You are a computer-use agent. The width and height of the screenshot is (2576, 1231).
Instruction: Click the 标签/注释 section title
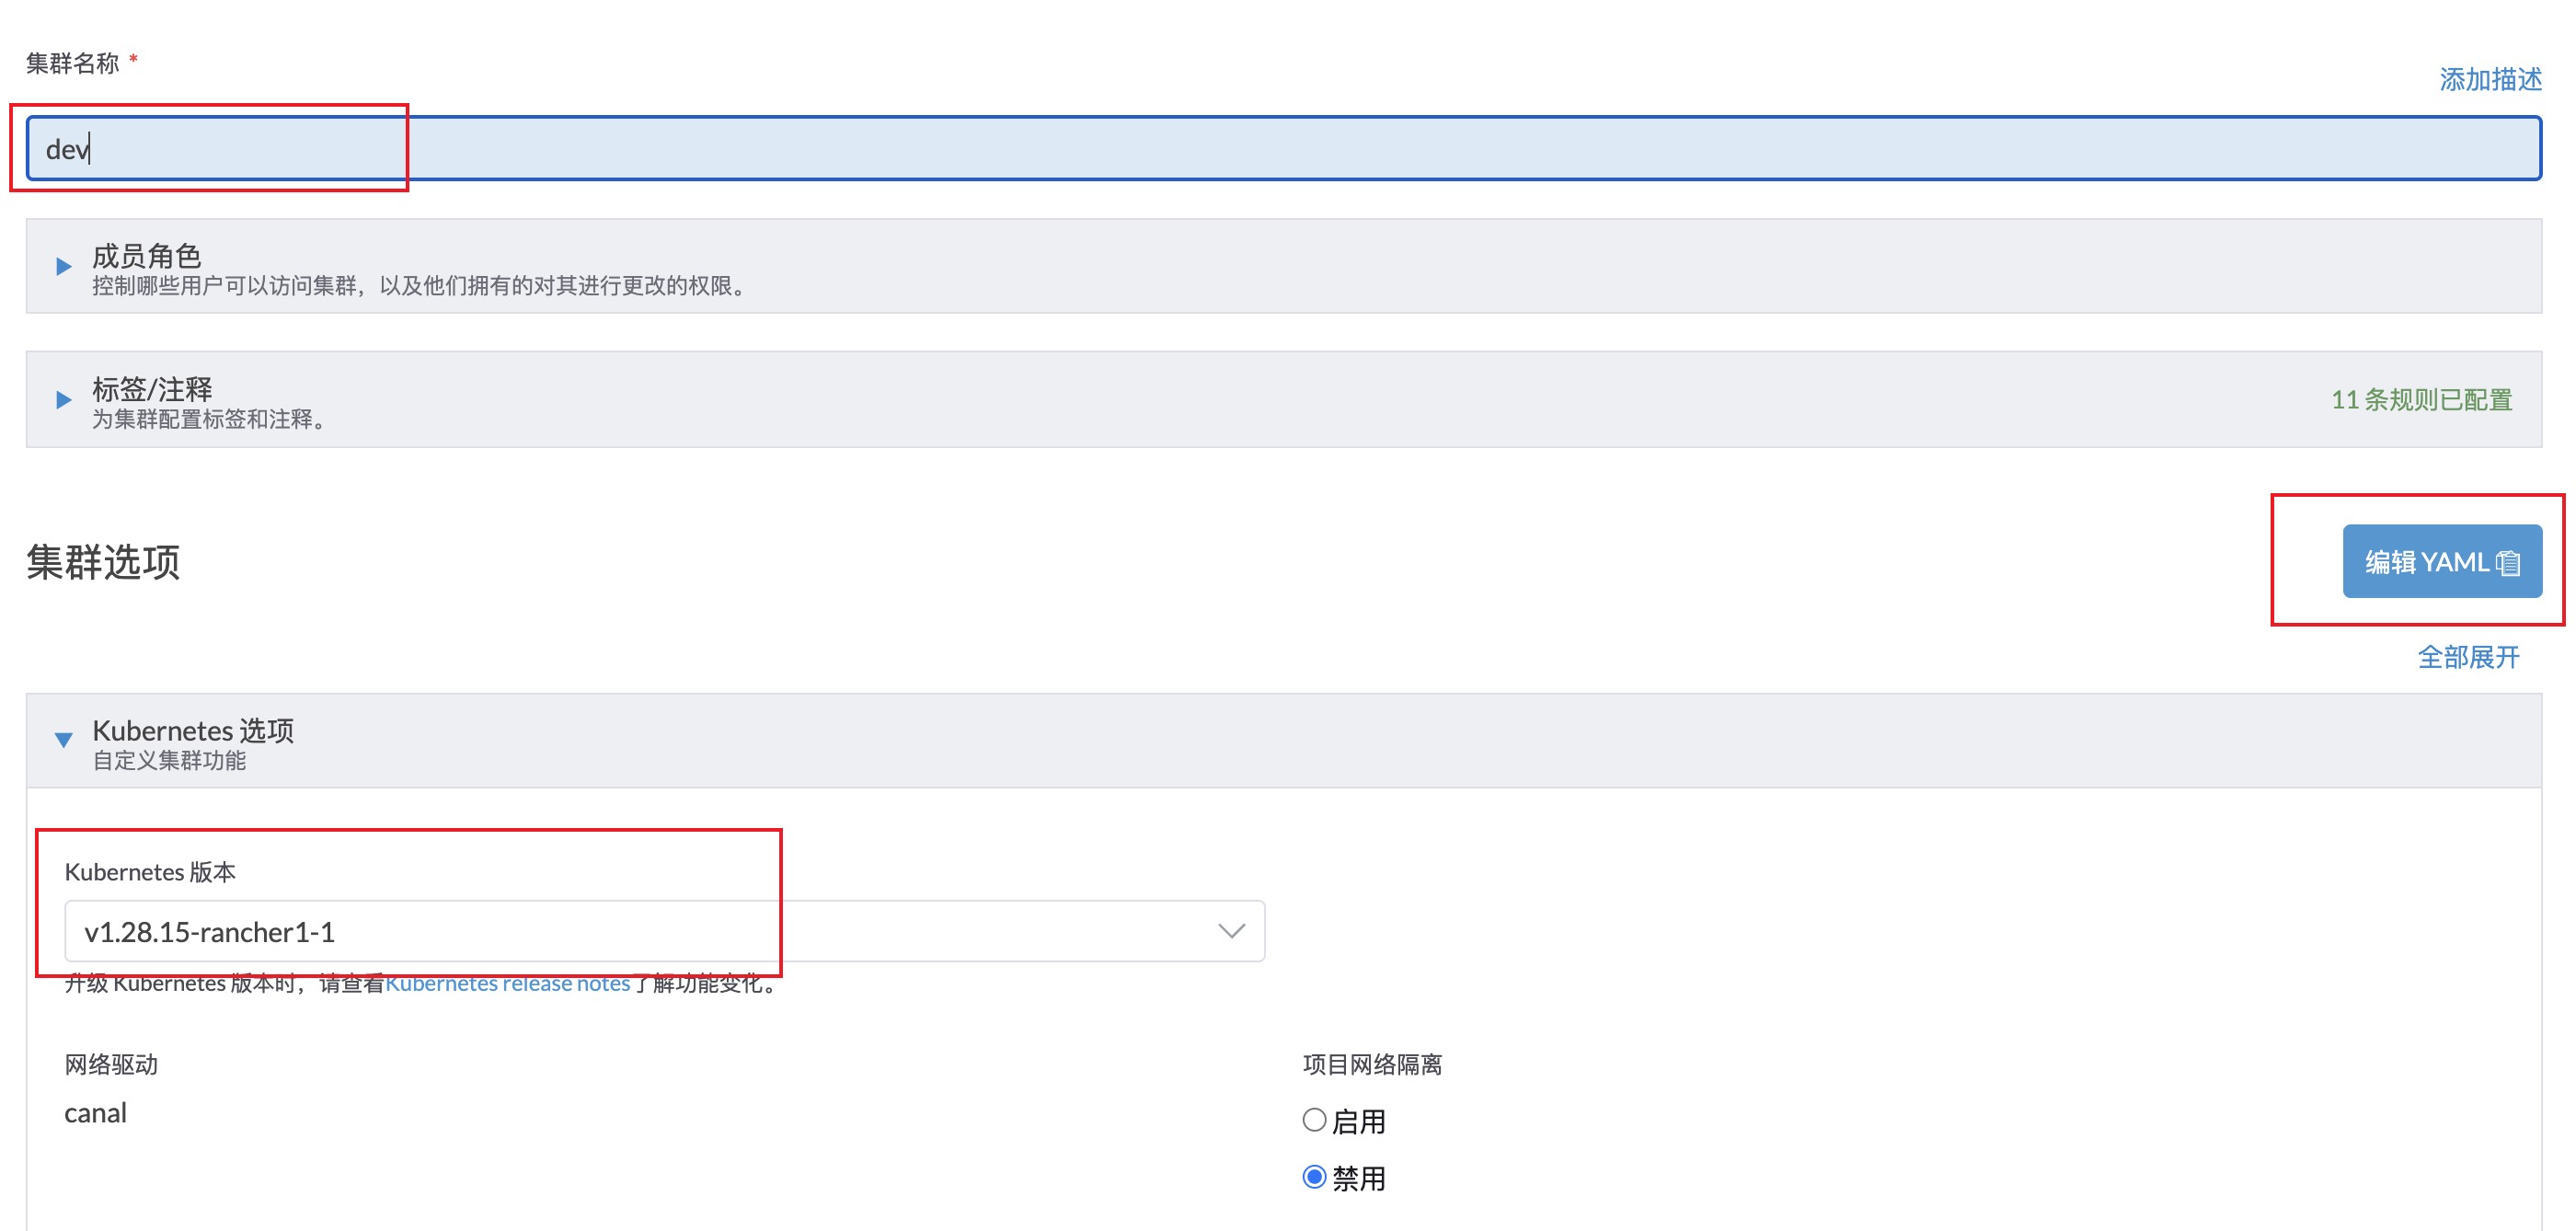point(152,389)
